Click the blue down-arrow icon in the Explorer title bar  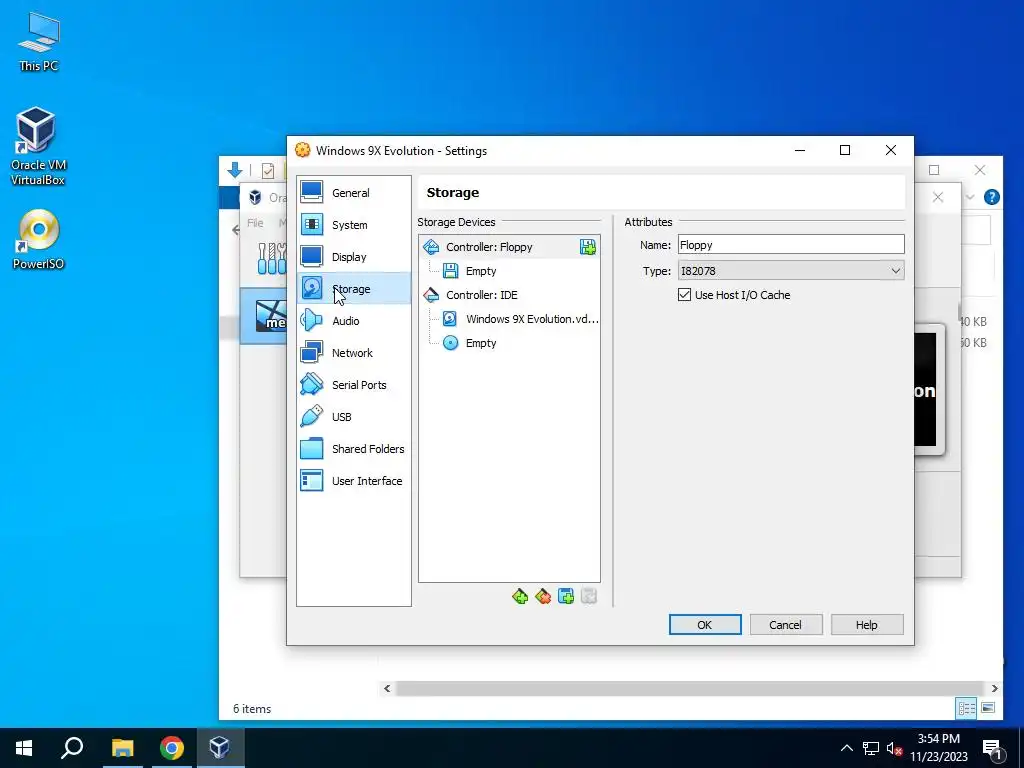235,170
